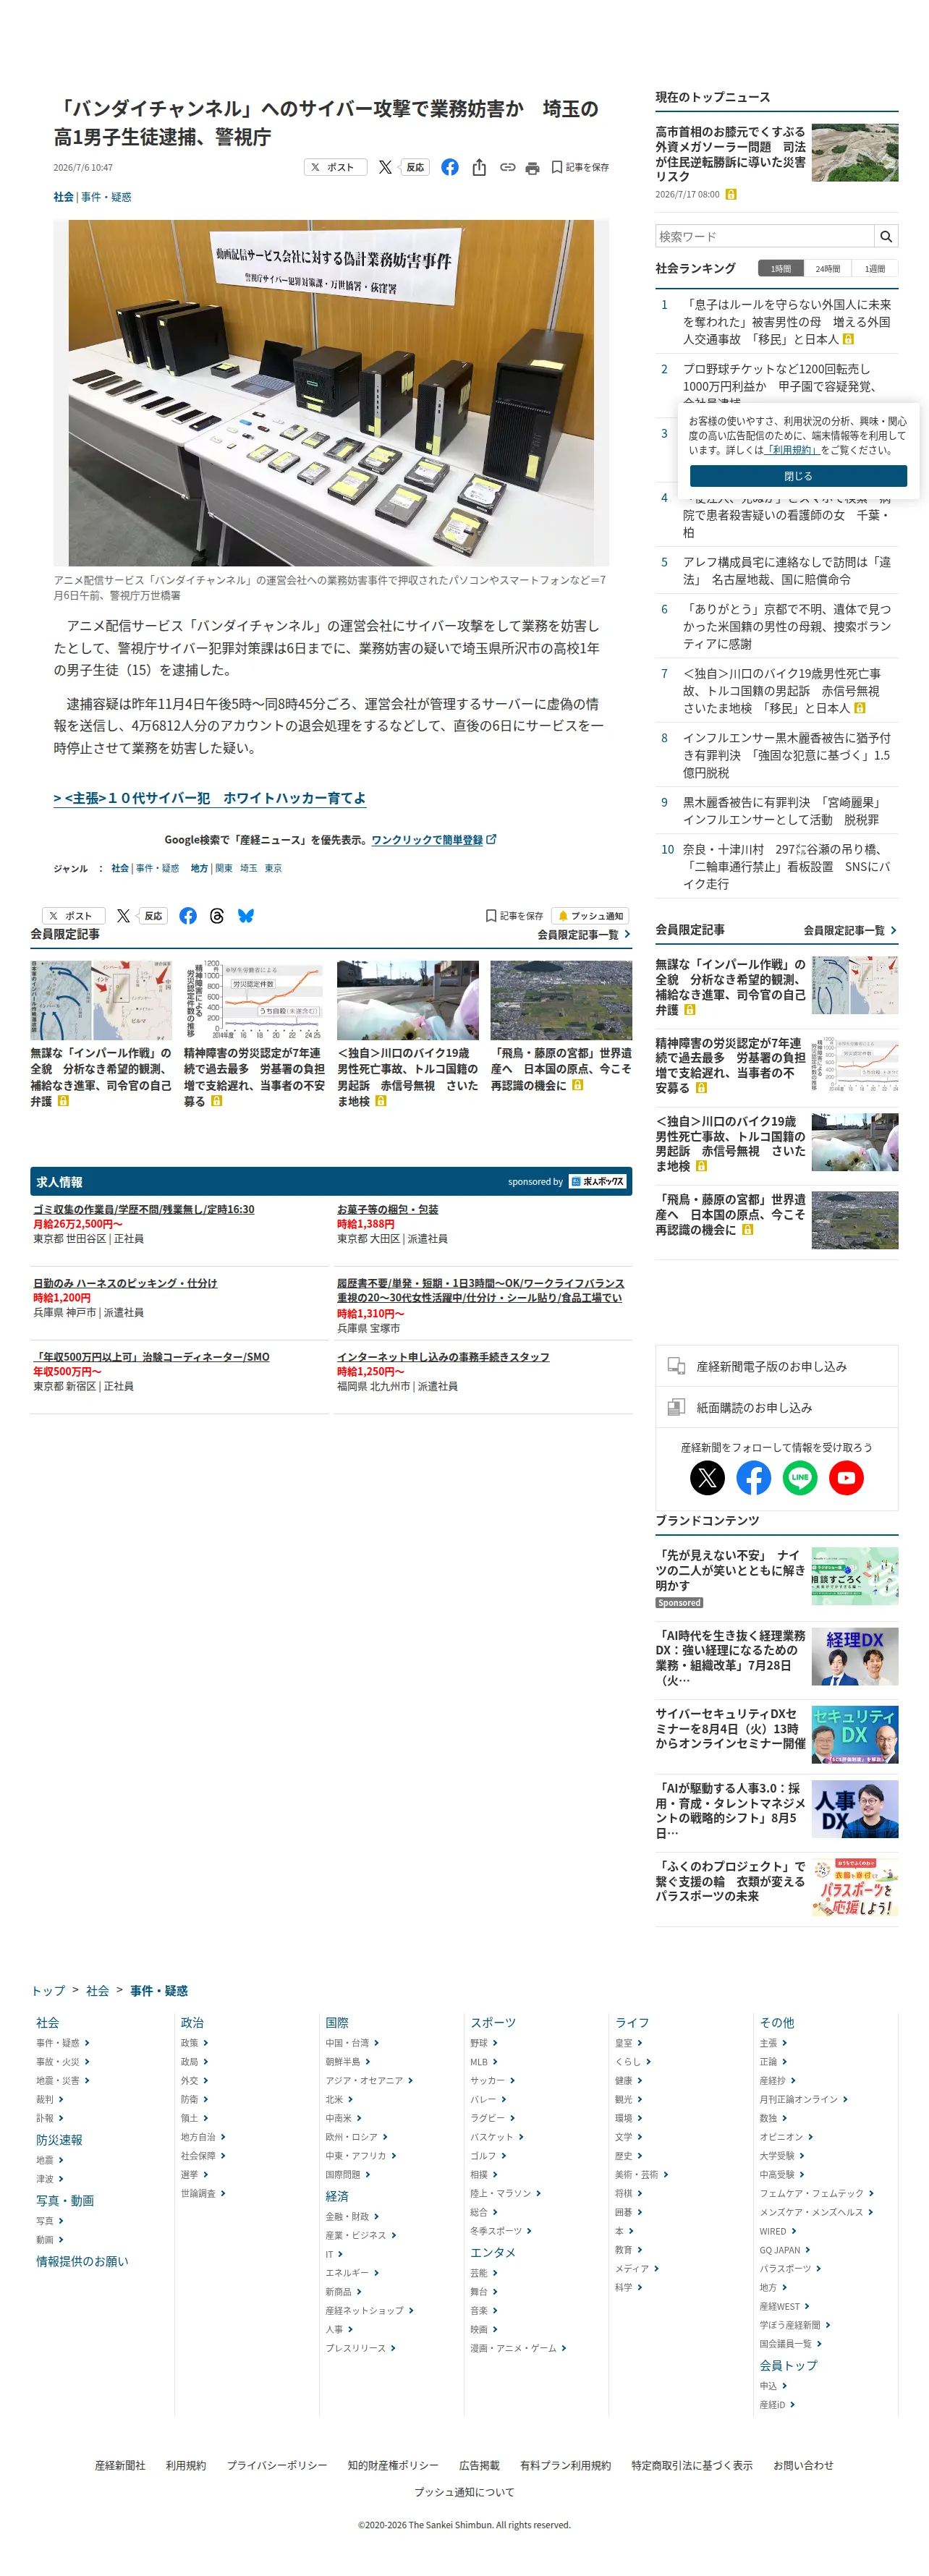Open the 埼玉 genre tag below the article
The width and height of the screenshot is (929, 2576).
pos(248,868)
